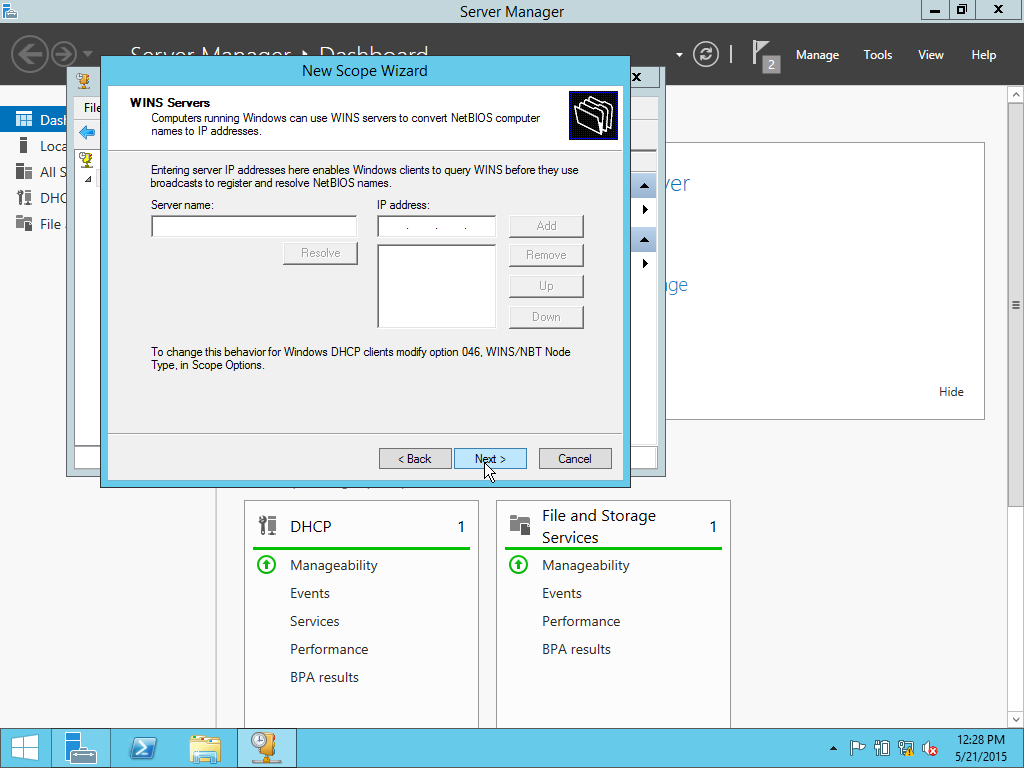Click the upper right-pointing actions arrow
This screenshot has height=768, width=1024.
(x=645, y=210)
